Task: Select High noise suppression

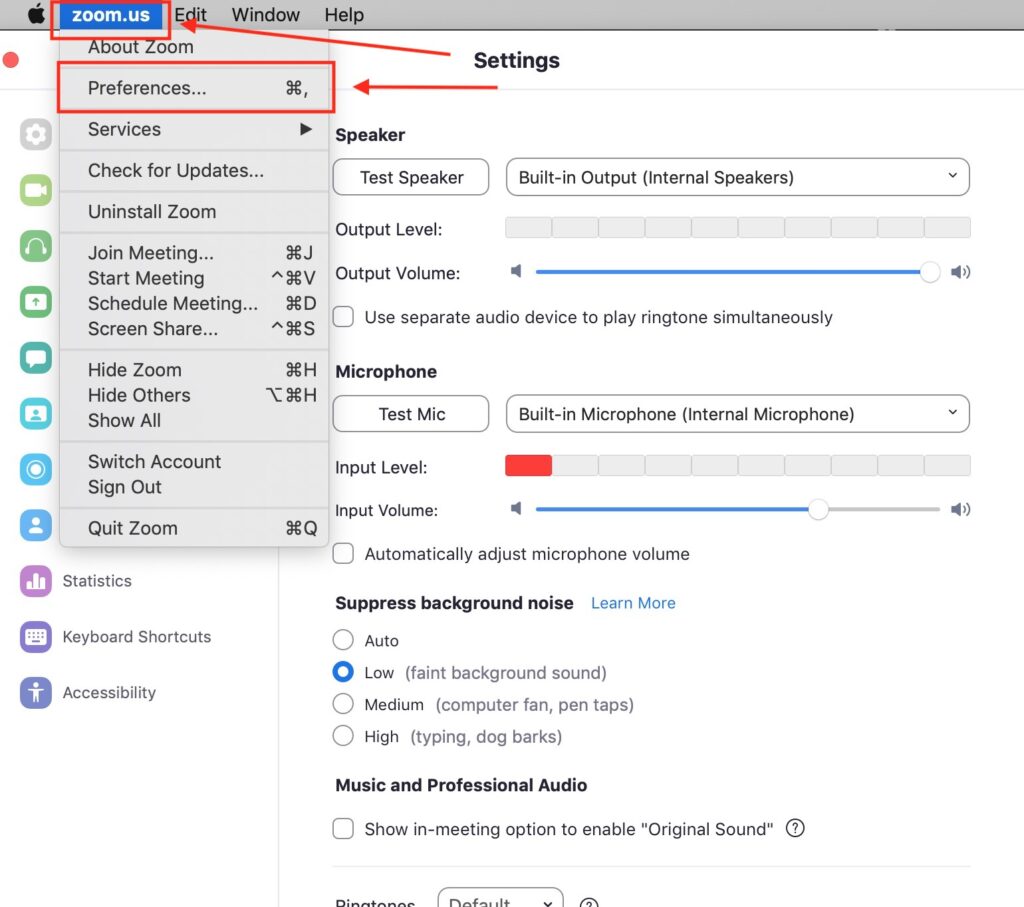Action: tap(344, 735)
